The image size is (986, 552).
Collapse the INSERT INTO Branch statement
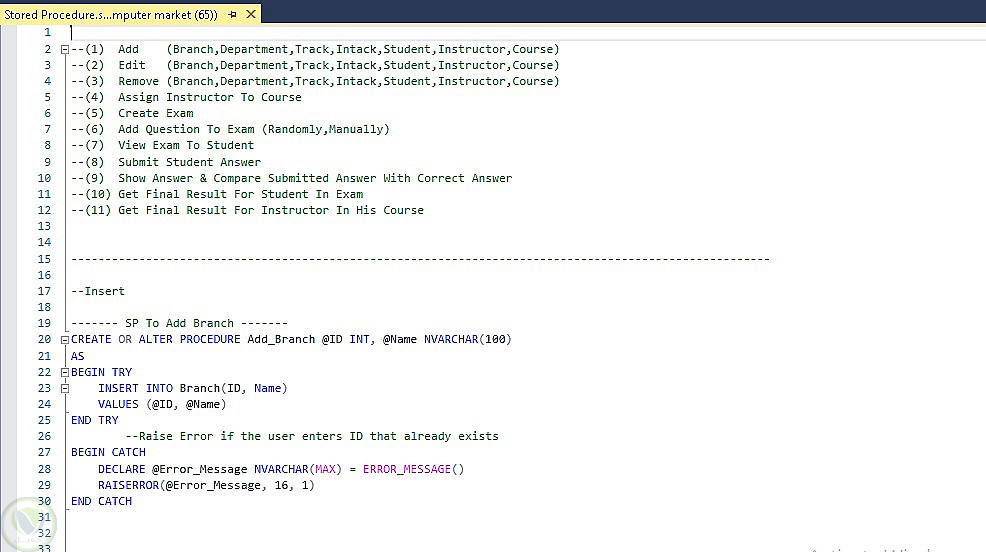click(x=64, y=389)
